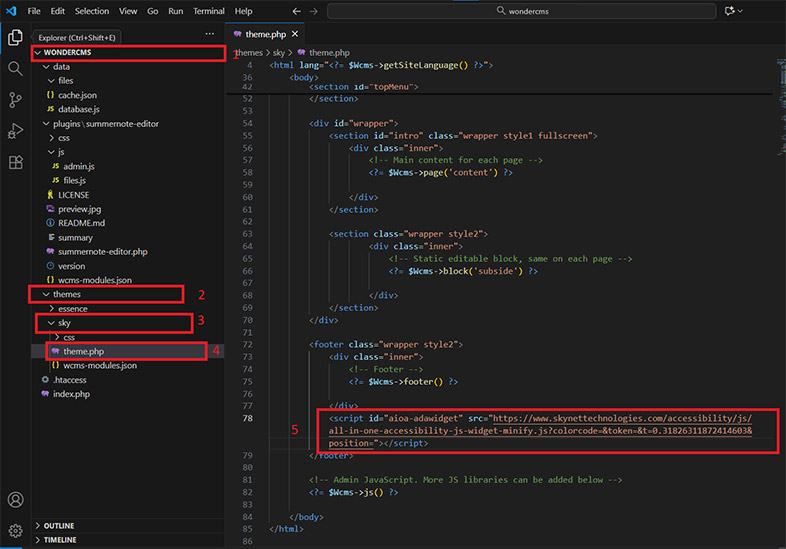Open the Extensions view
Screen dimensions: 786x549
coord(16,162)
